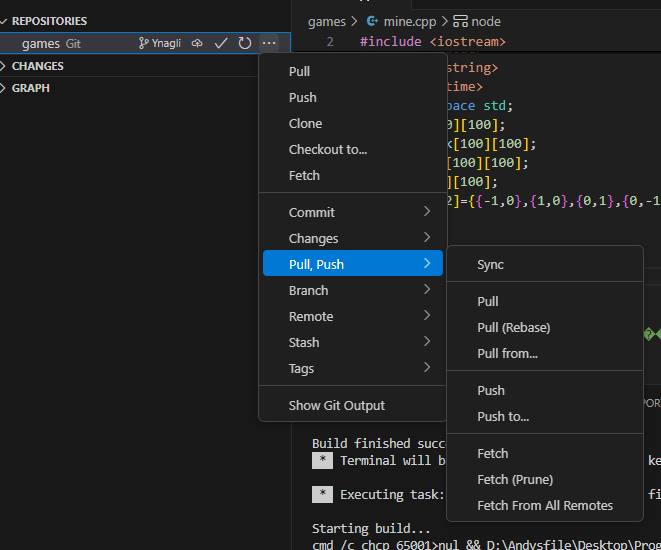Screen dimensions: 661x550
Task: Select Fetch (Prune) option
Action: pyautogui.click(x=545, y=480)
